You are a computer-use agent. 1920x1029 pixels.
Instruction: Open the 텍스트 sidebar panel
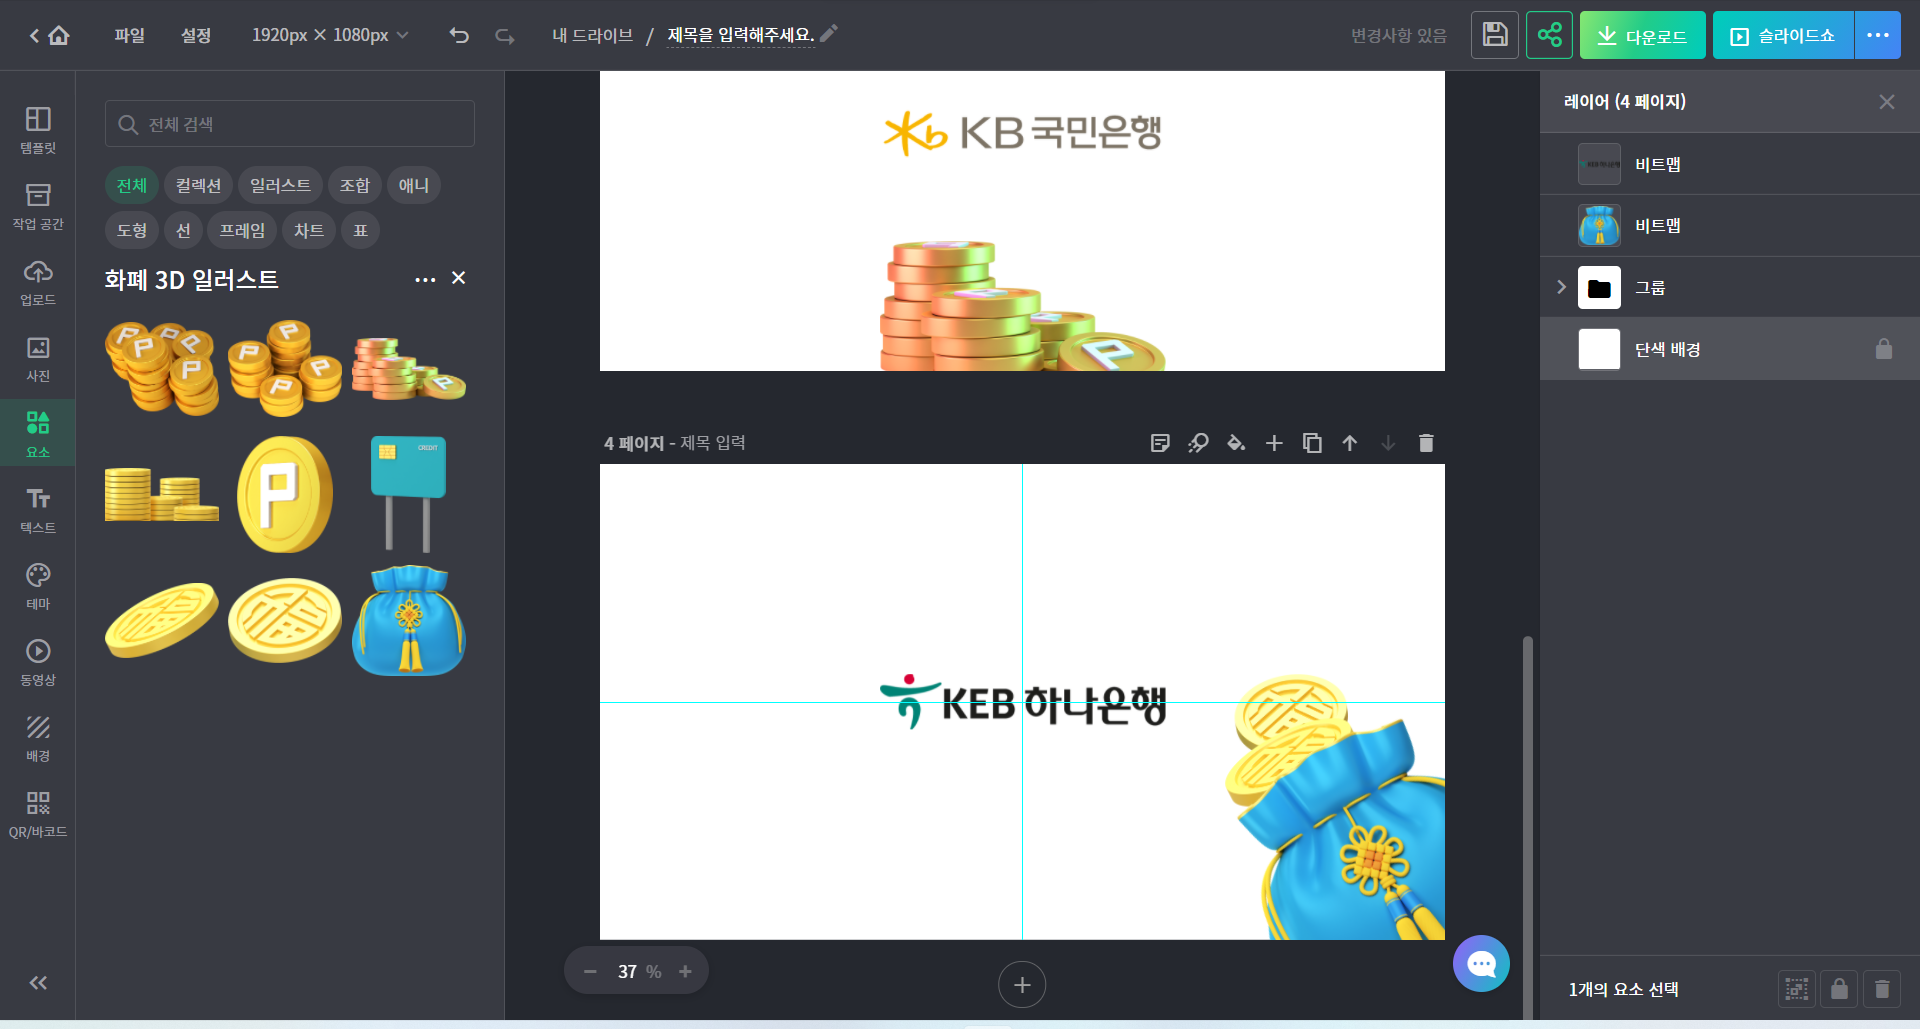tap(38, 510)
